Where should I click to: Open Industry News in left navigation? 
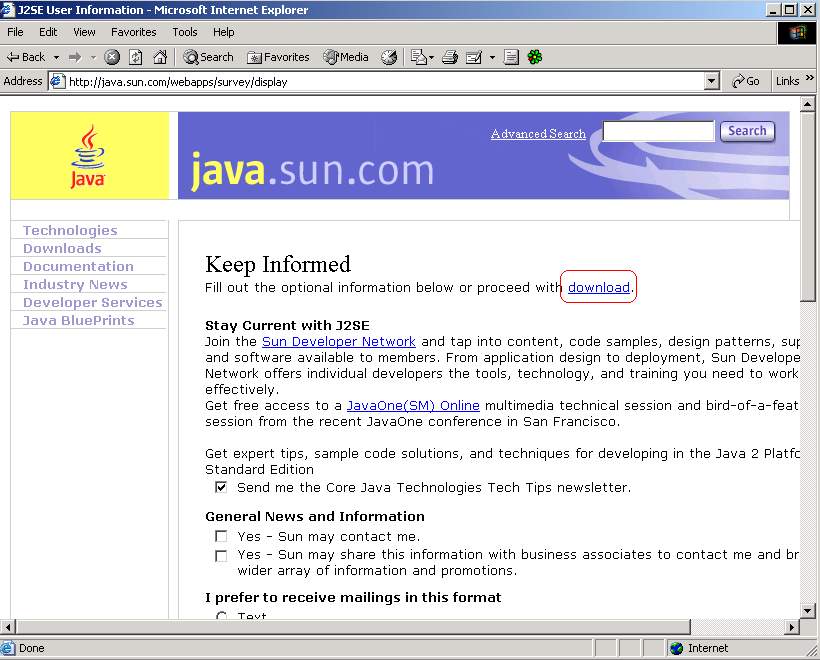[x=75, y=284]
